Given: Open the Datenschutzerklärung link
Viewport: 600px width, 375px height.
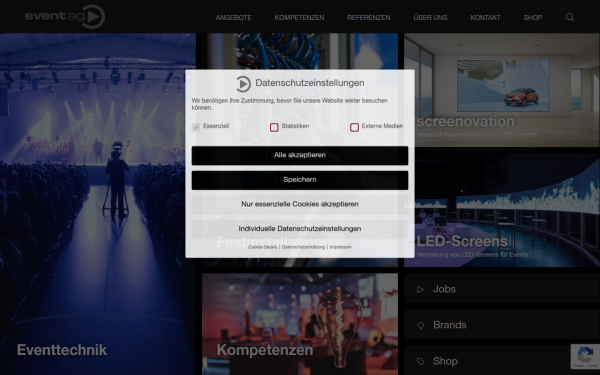Looking at the screenshot, I should (303, 247).
